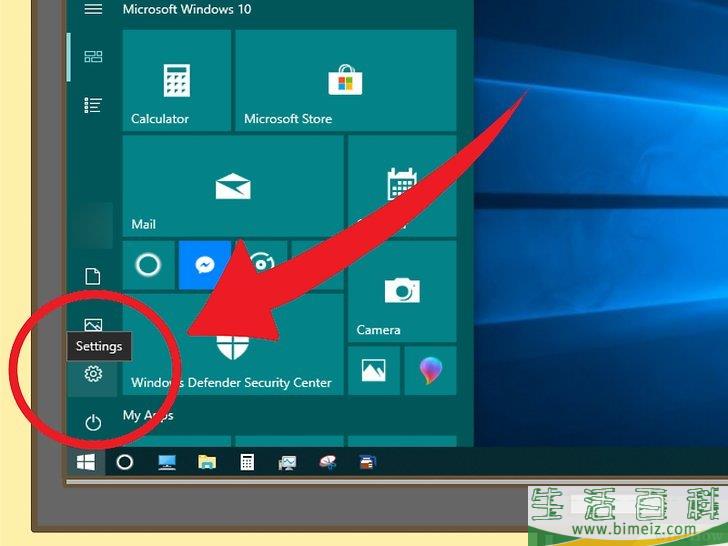Image resolution: width=728 pixels, height=546 pixels.
Task: Open the Paint 3D tile
Action: click(430, 370)
